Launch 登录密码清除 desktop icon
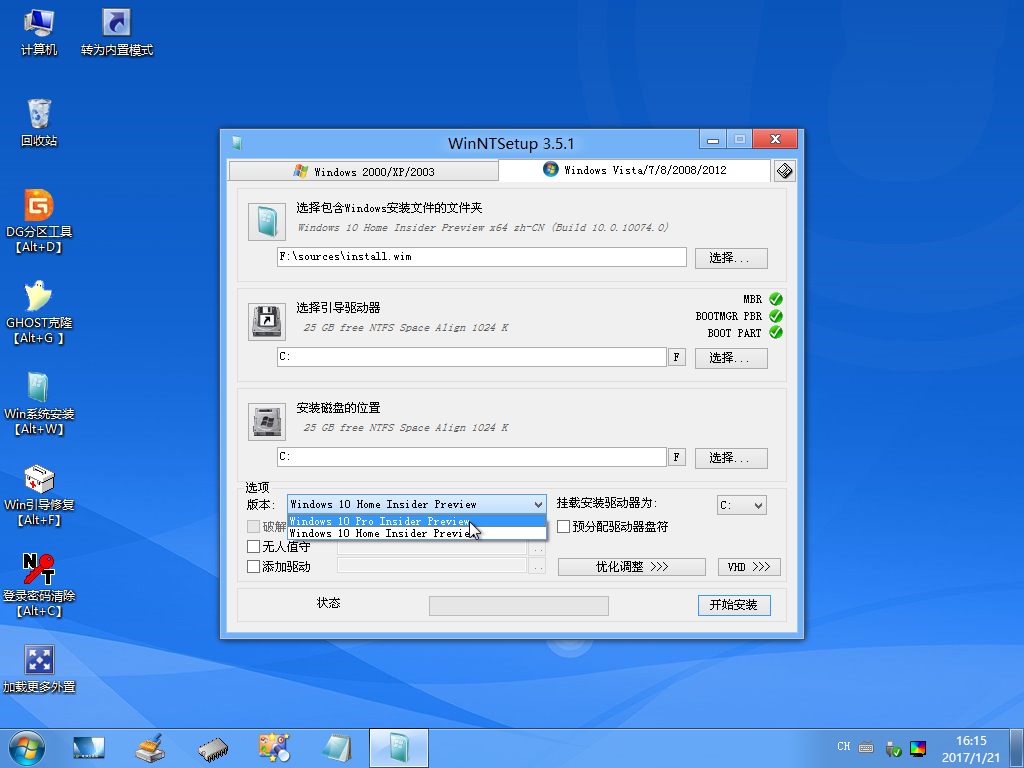Image resolution: width=1024 pixels, height=768 pixels. (x=39, y=586)
